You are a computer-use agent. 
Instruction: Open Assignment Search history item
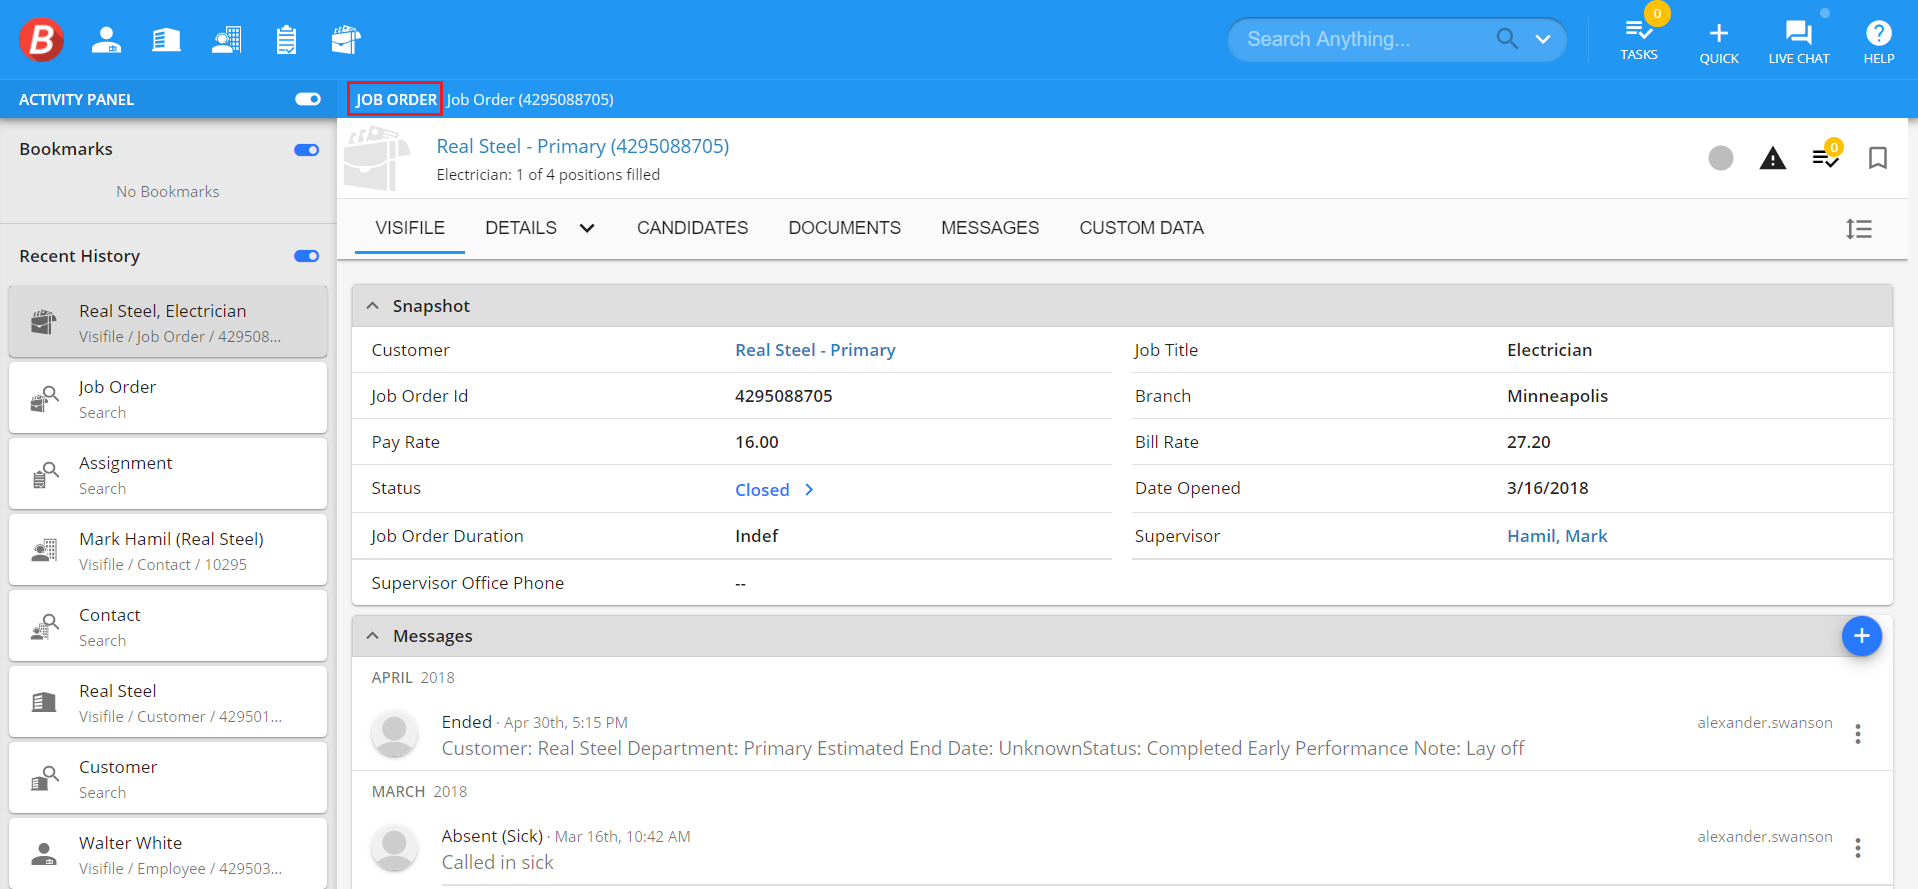pos(168,474)
